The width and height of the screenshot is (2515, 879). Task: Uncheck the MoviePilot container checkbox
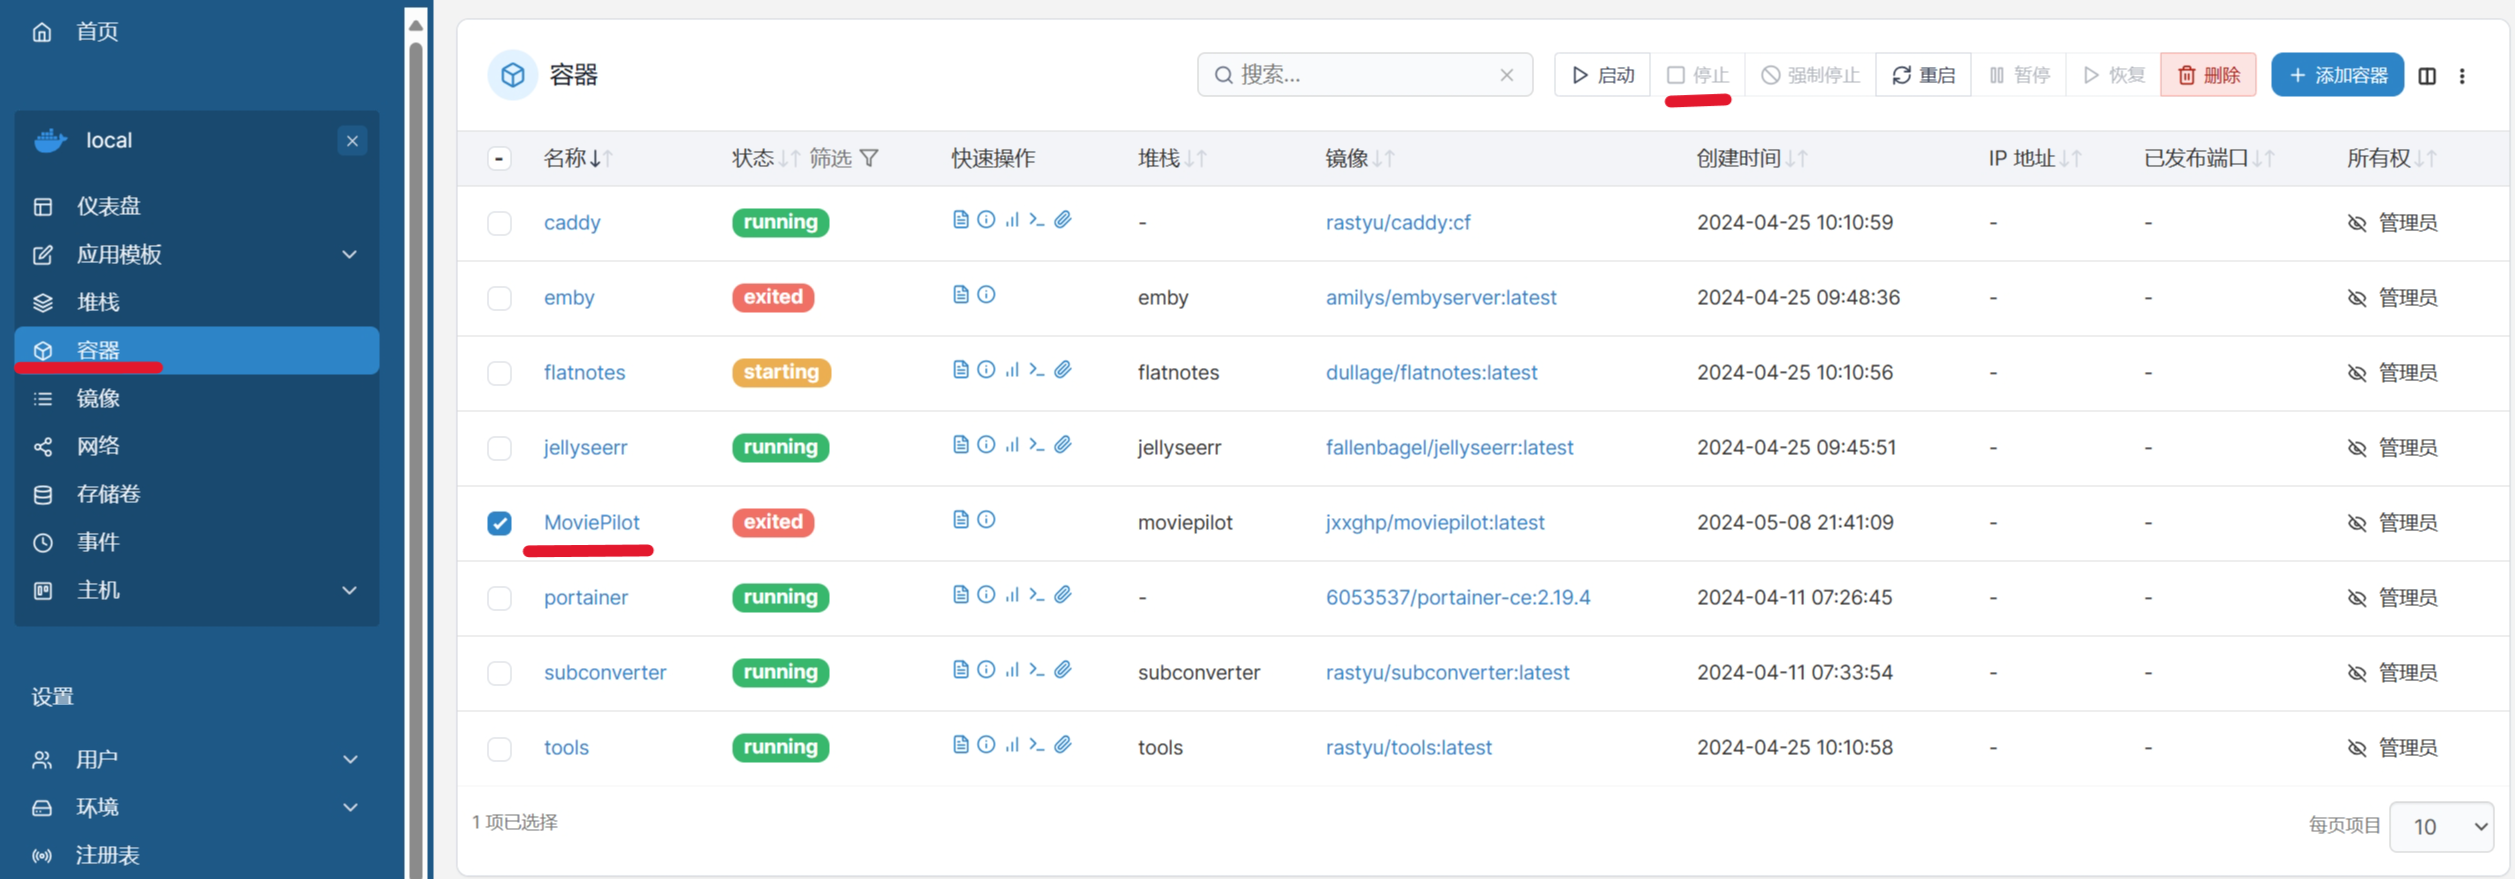[x=499, y=523]
